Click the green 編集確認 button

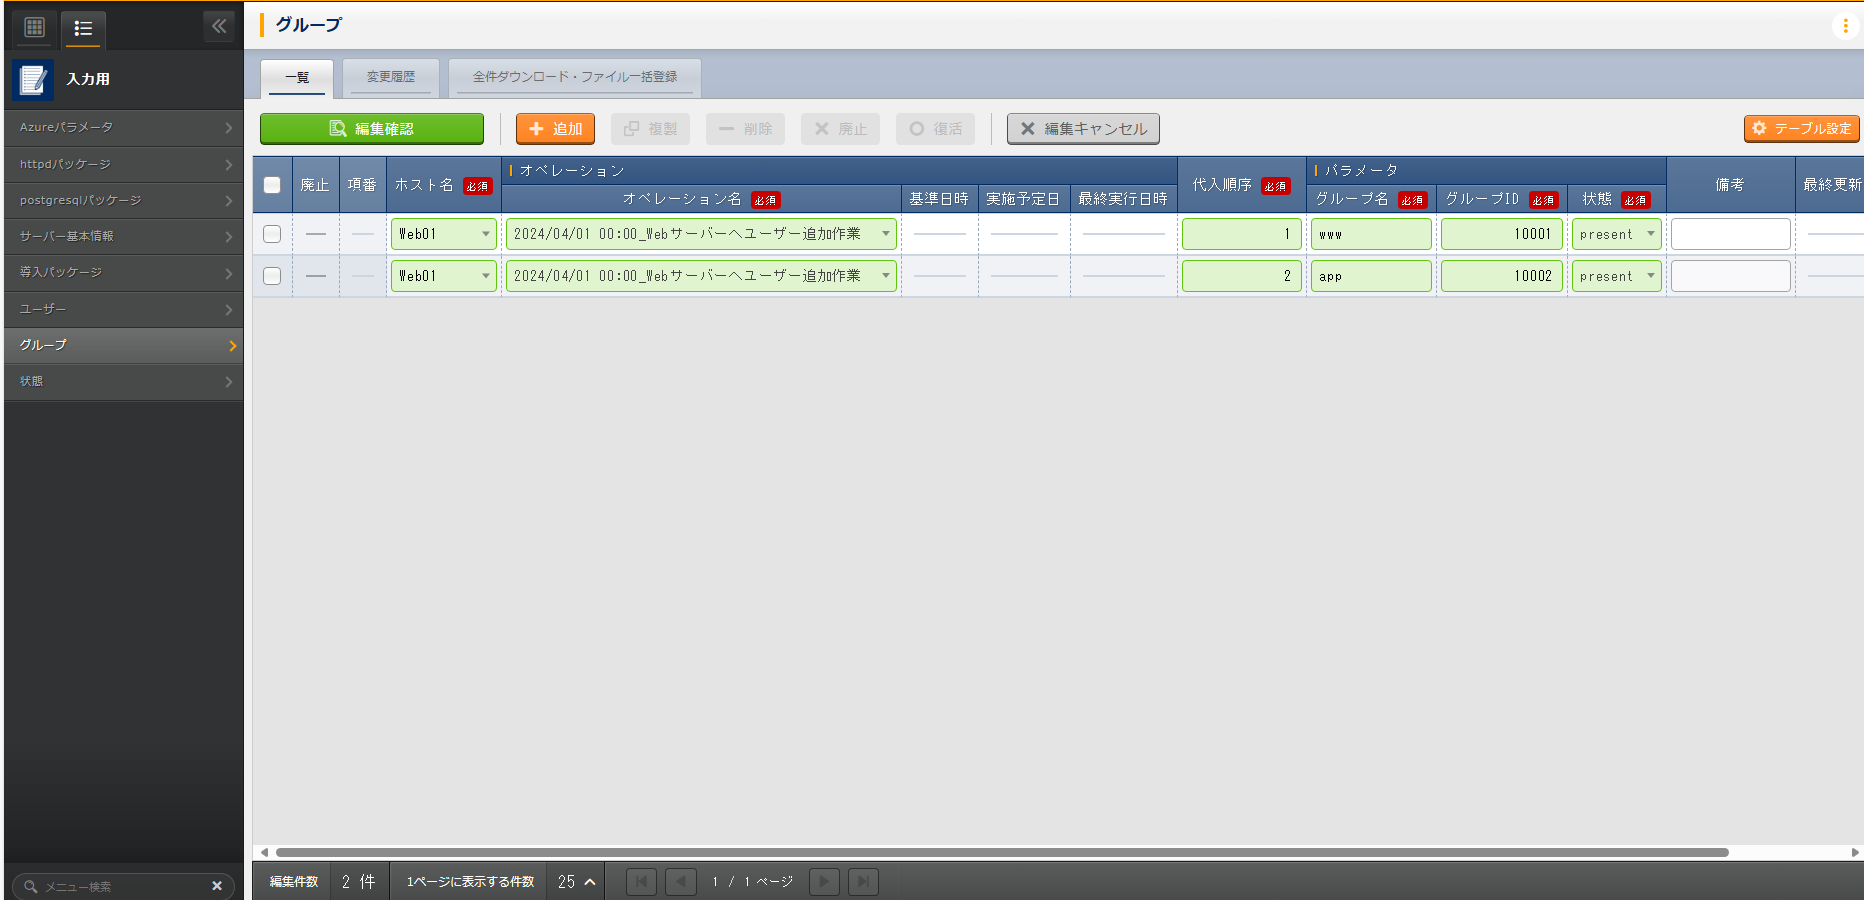372,129
